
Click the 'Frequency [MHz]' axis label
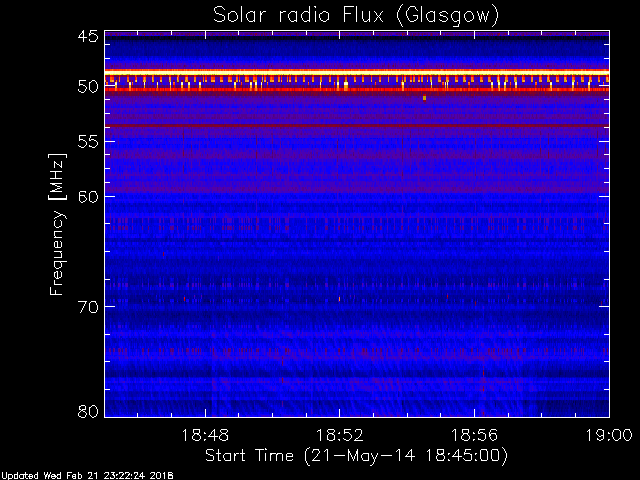coord(57,224)
